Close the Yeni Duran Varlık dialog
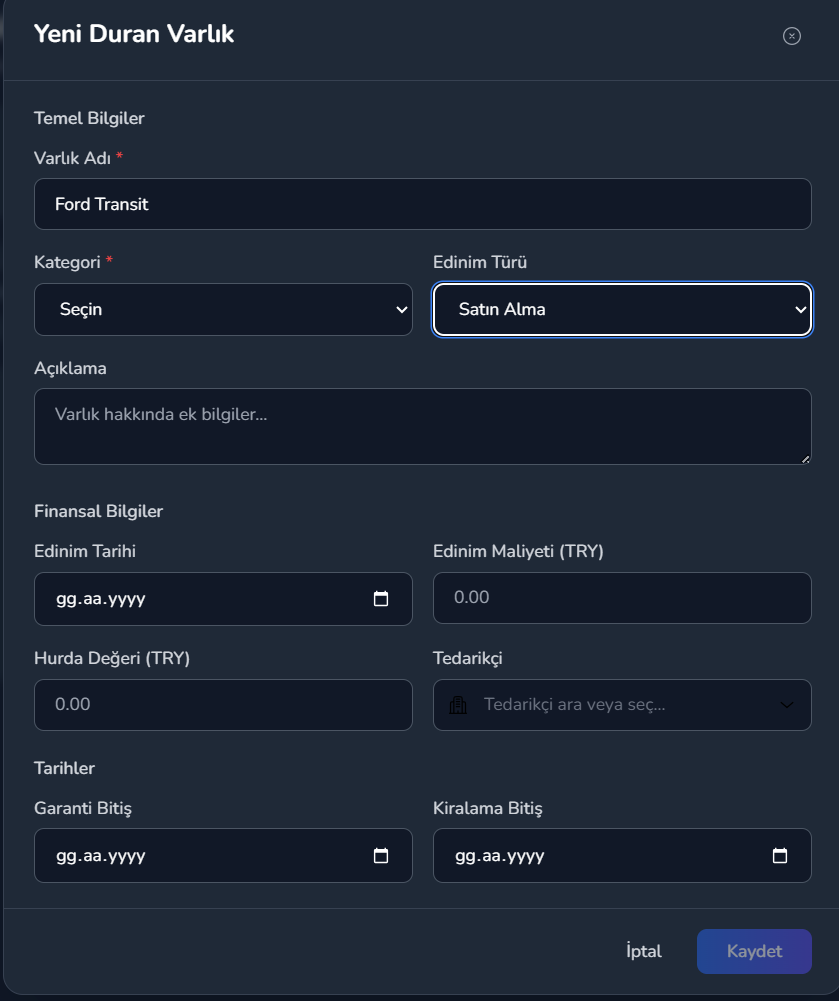839x1001 pixels. (792, 36)
